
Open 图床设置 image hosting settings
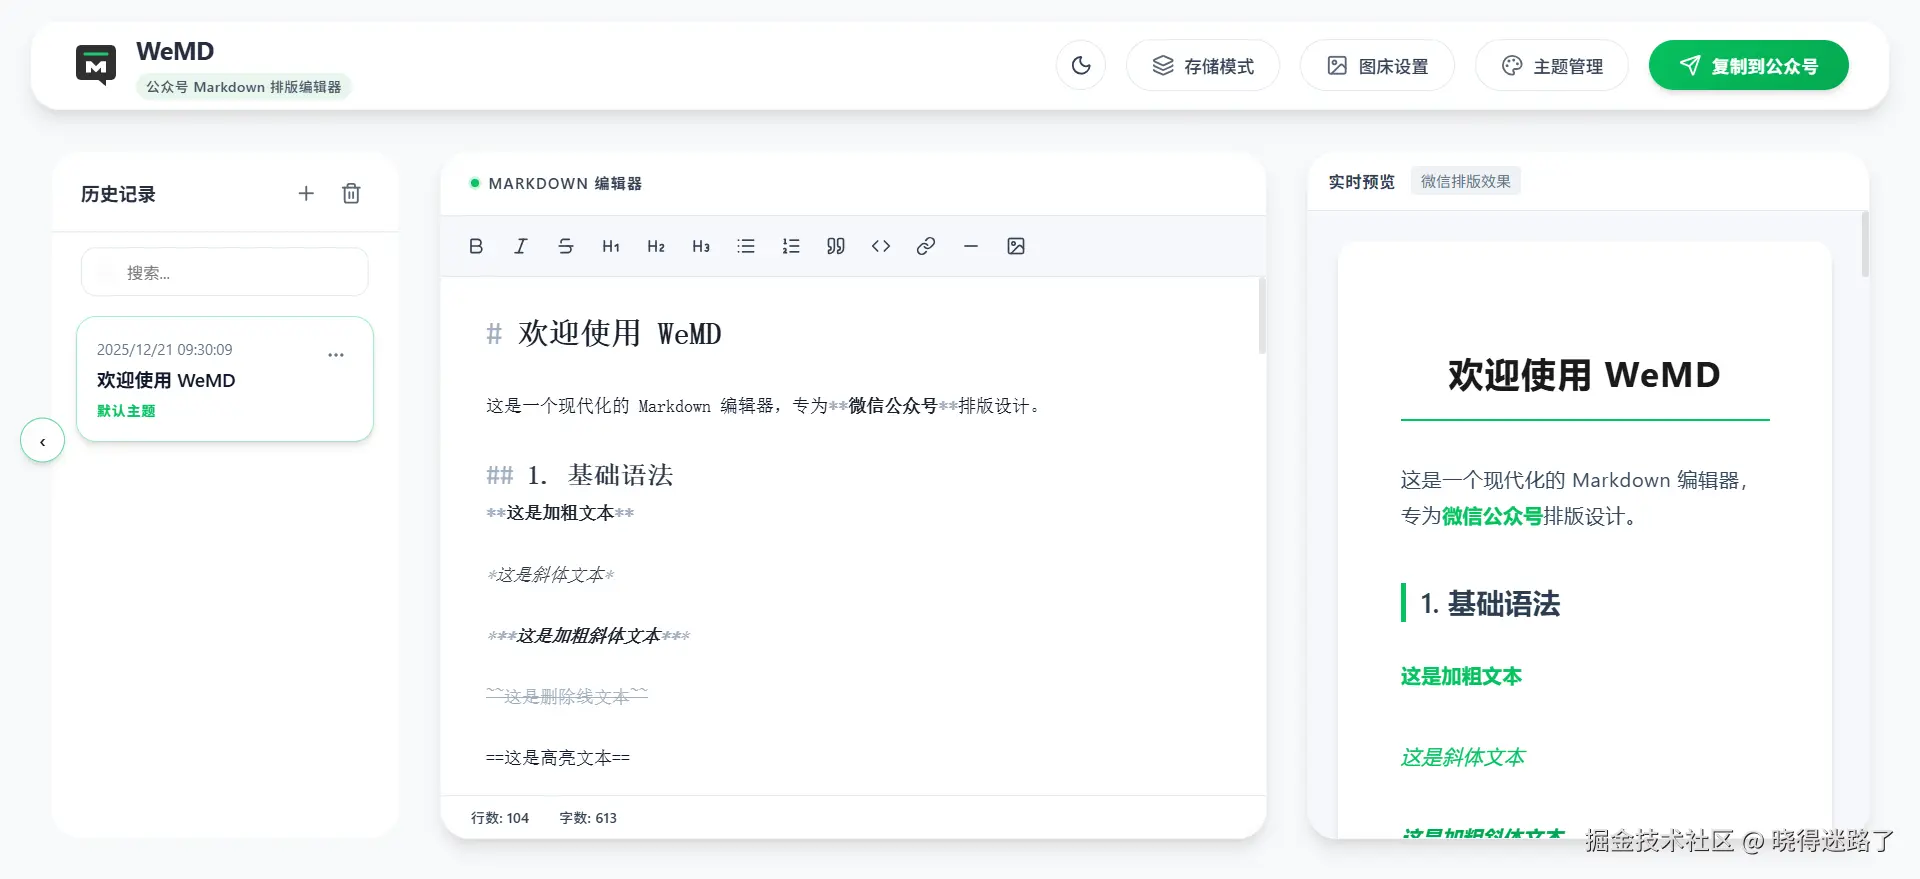click(x=1377, y=65)
